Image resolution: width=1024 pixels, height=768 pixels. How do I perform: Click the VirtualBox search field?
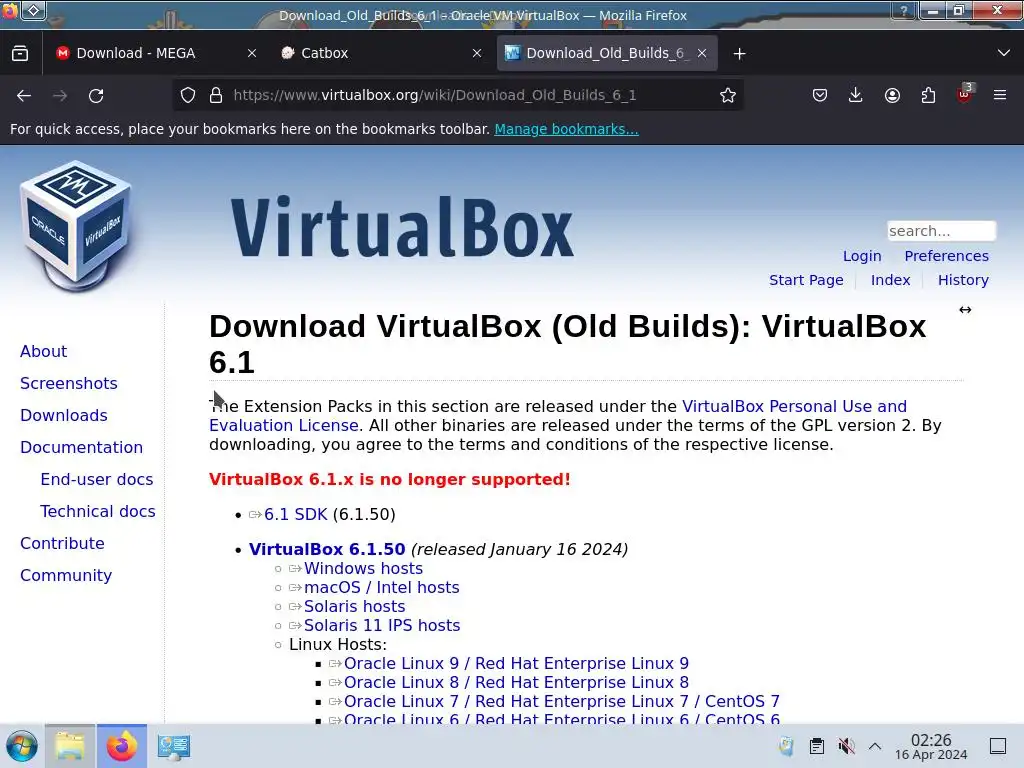point(941,231)
